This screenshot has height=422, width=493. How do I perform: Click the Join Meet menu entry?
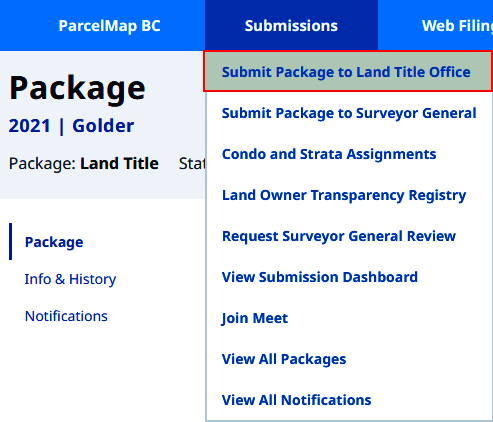[x=349, y=318]
